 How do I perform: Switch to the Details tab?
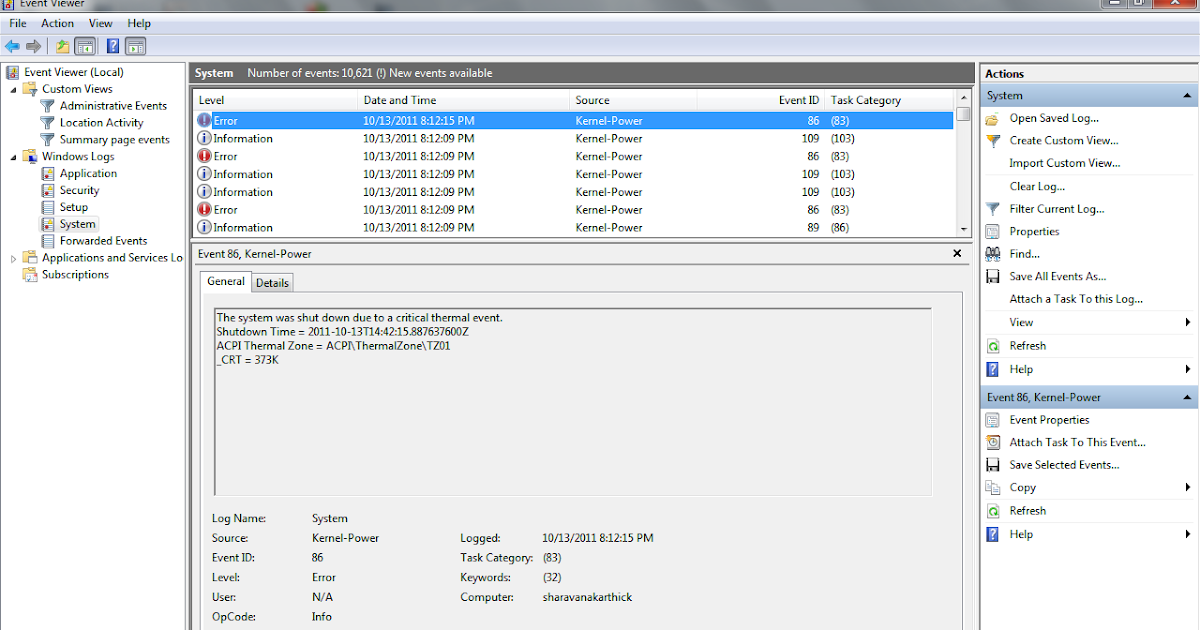pos(272,282)
